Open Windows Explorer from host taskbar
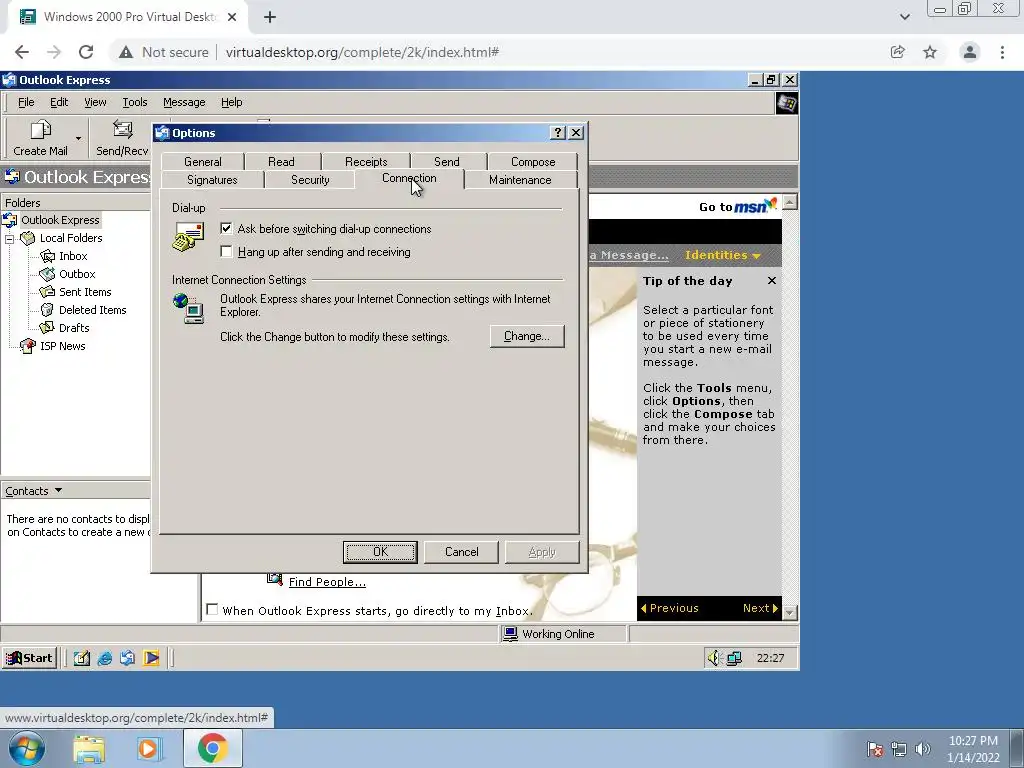Image resolution: width=1024 pixels, height=768 pixels. pyautogui.click(x=89, y=748)
